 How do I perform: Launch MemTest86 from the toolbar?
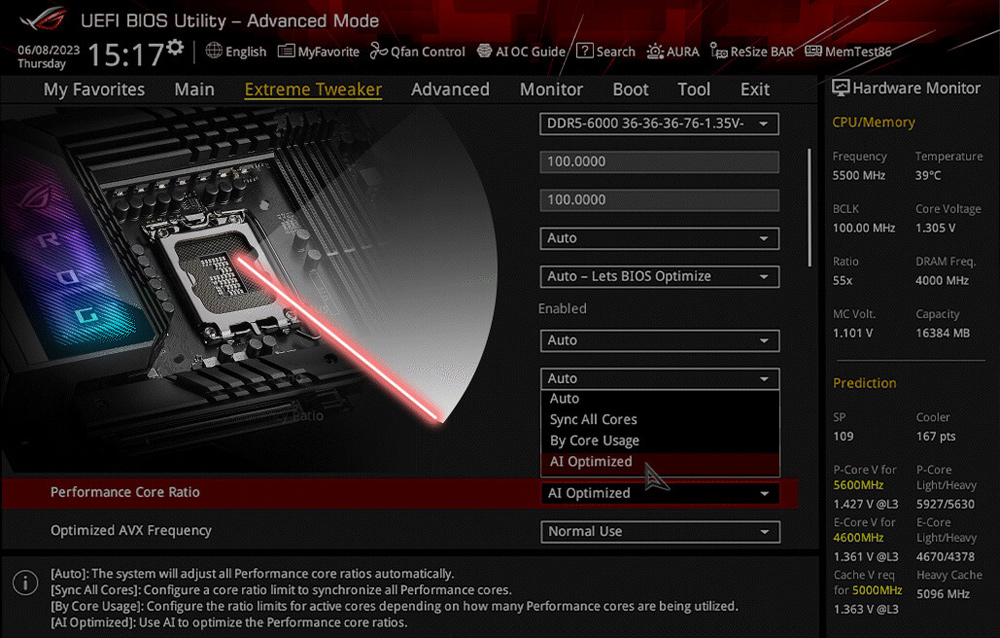pyautogui.click(x=813, y=51)
